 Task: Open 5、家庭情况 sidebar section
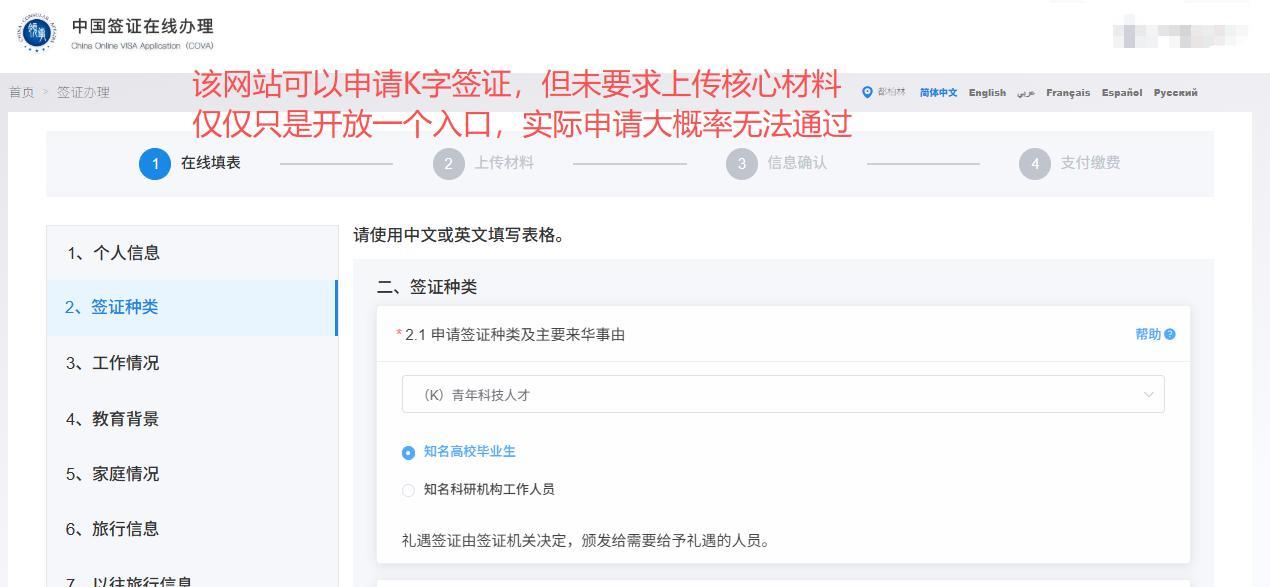(x=113, y=474)
